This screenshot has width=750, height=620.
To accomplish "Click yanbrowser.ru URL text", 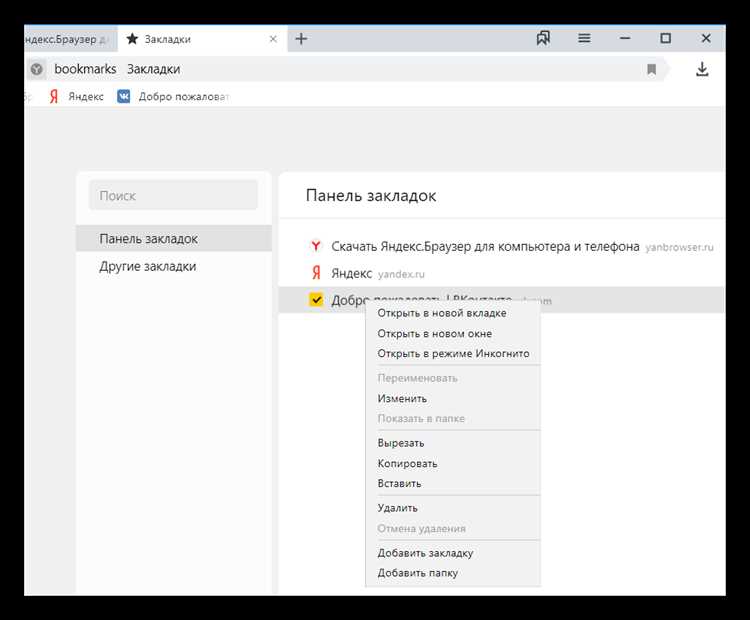I will click(x=679, y=247).
